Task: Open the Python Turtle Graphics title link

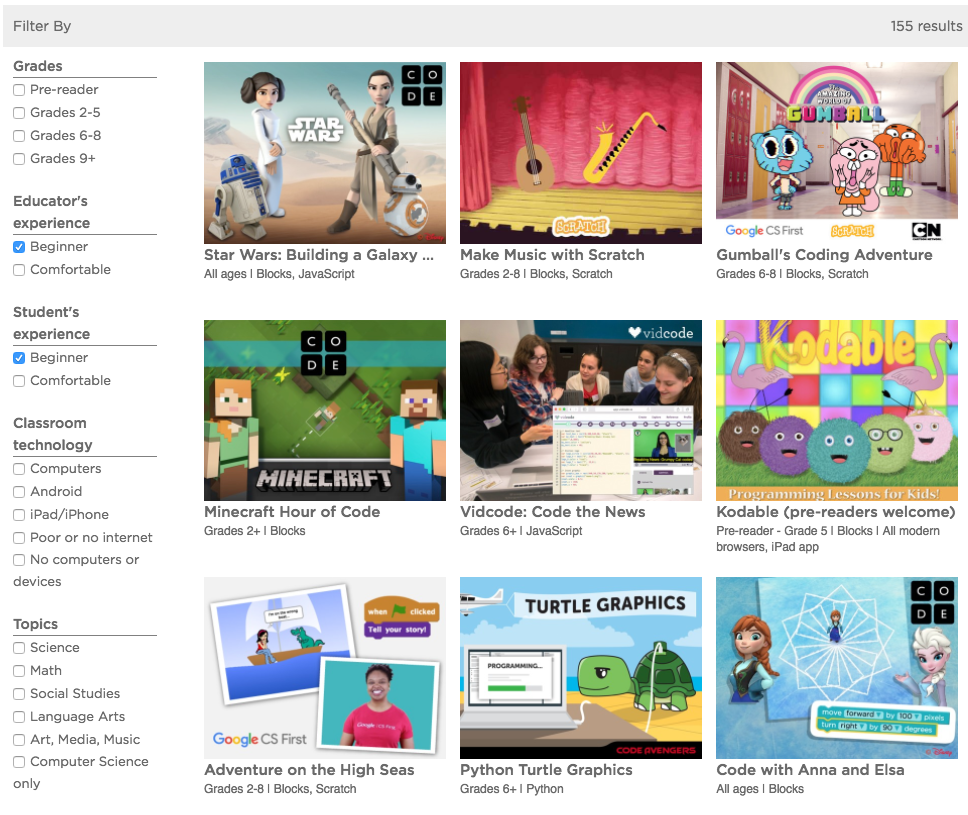Action: (546, 770)
